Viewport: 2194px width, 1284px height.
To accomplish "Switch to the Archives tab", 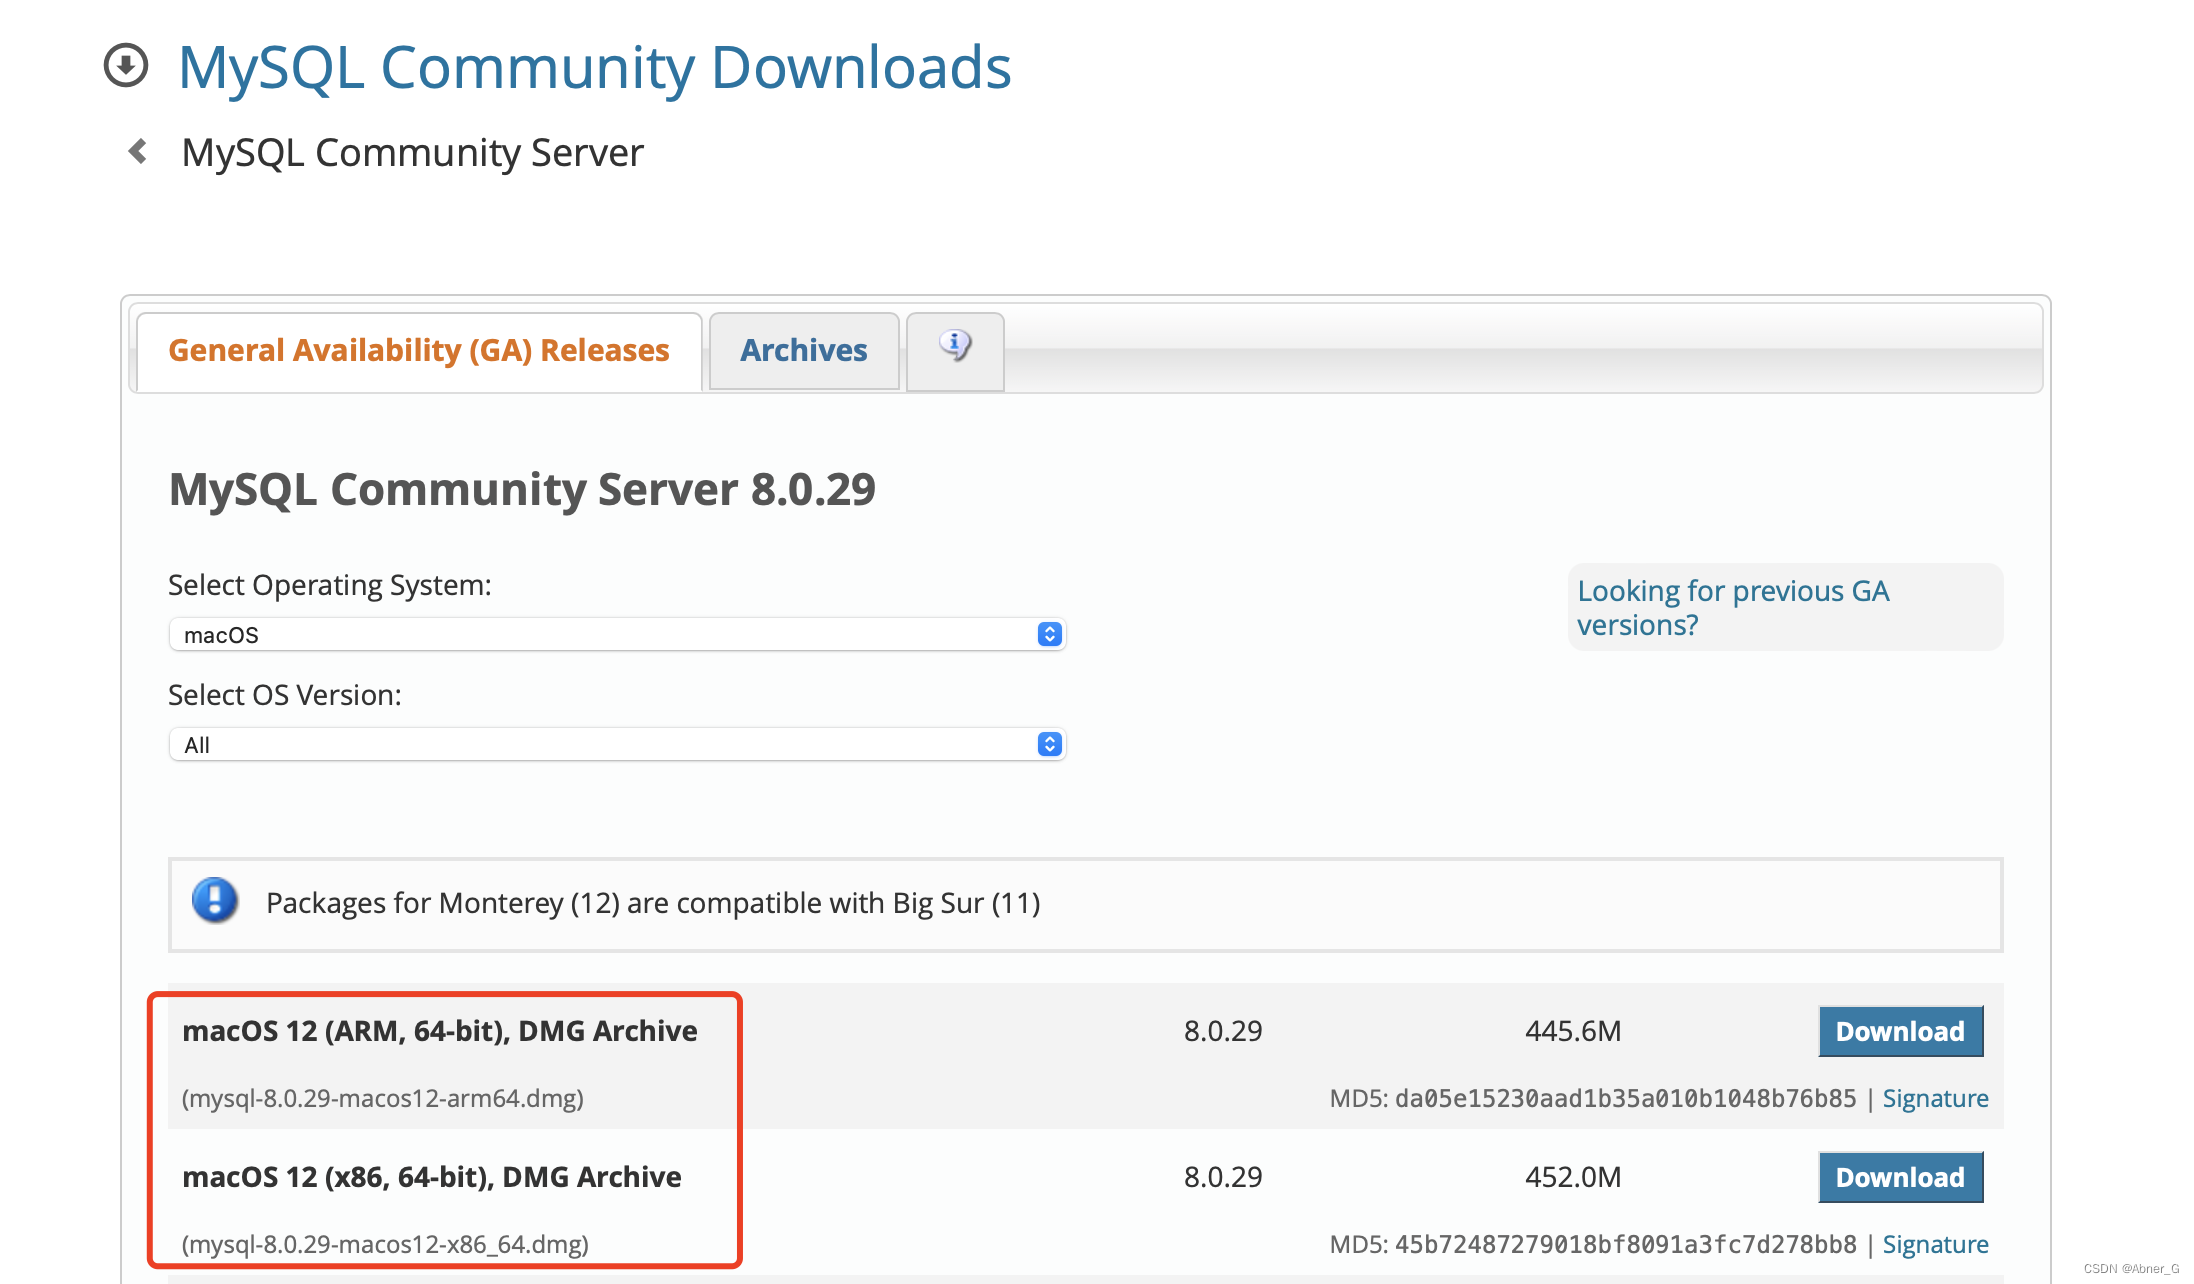I will point(804,350).
